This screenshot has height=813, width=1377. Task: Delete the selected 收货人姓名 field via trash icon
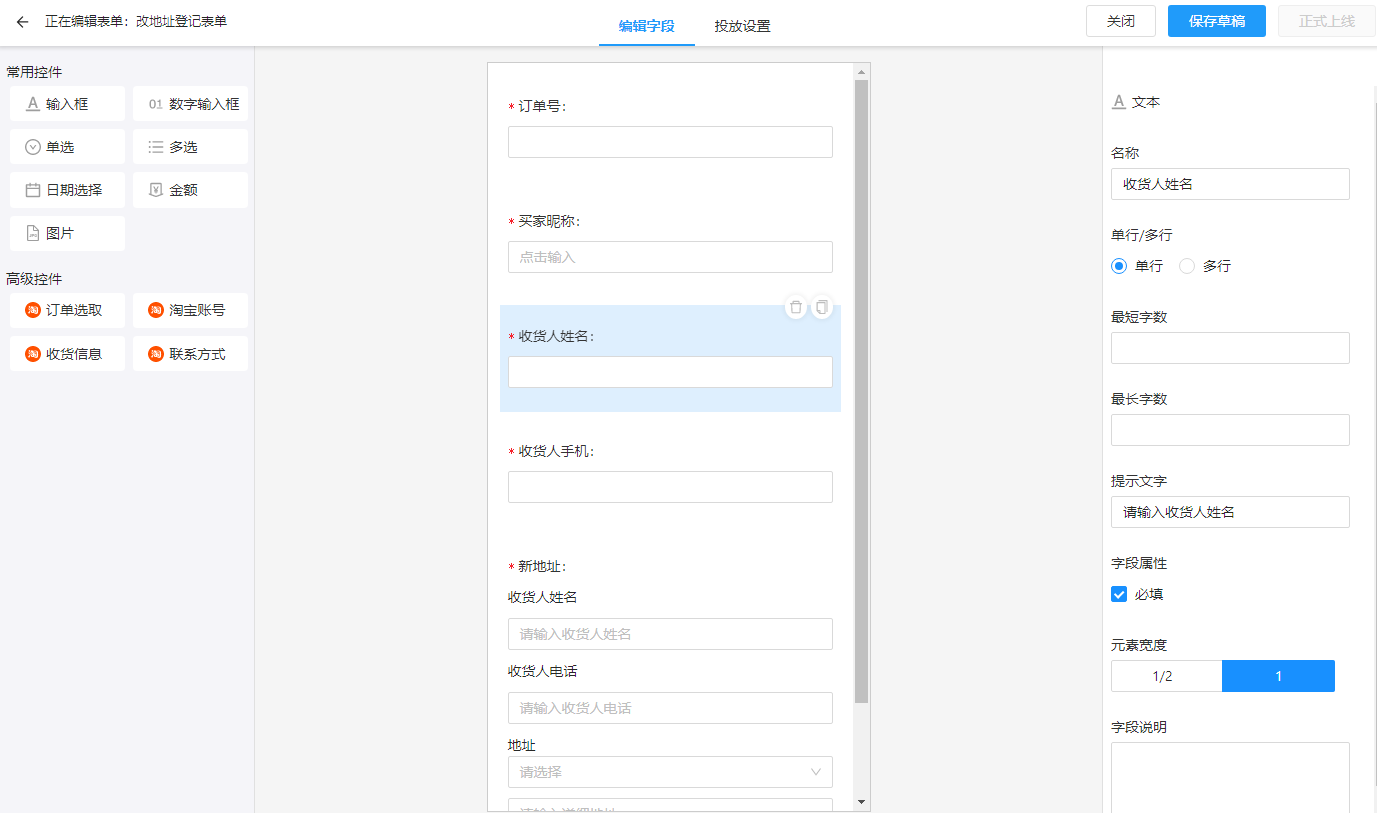(796, 308)
